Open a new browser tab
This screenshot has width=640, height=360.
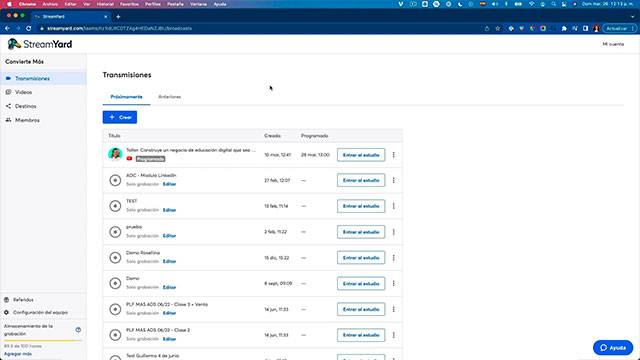click(x=118, y=17)
